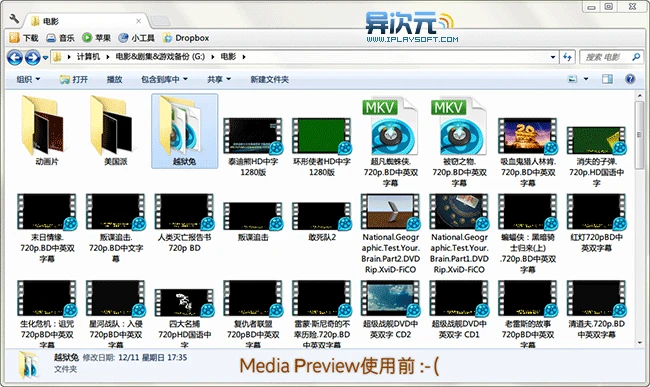This screenshot has width=650, height=387.
Task: Select the 人类灭亡报告书 720p BD video
Action: (x=184, y=224)
